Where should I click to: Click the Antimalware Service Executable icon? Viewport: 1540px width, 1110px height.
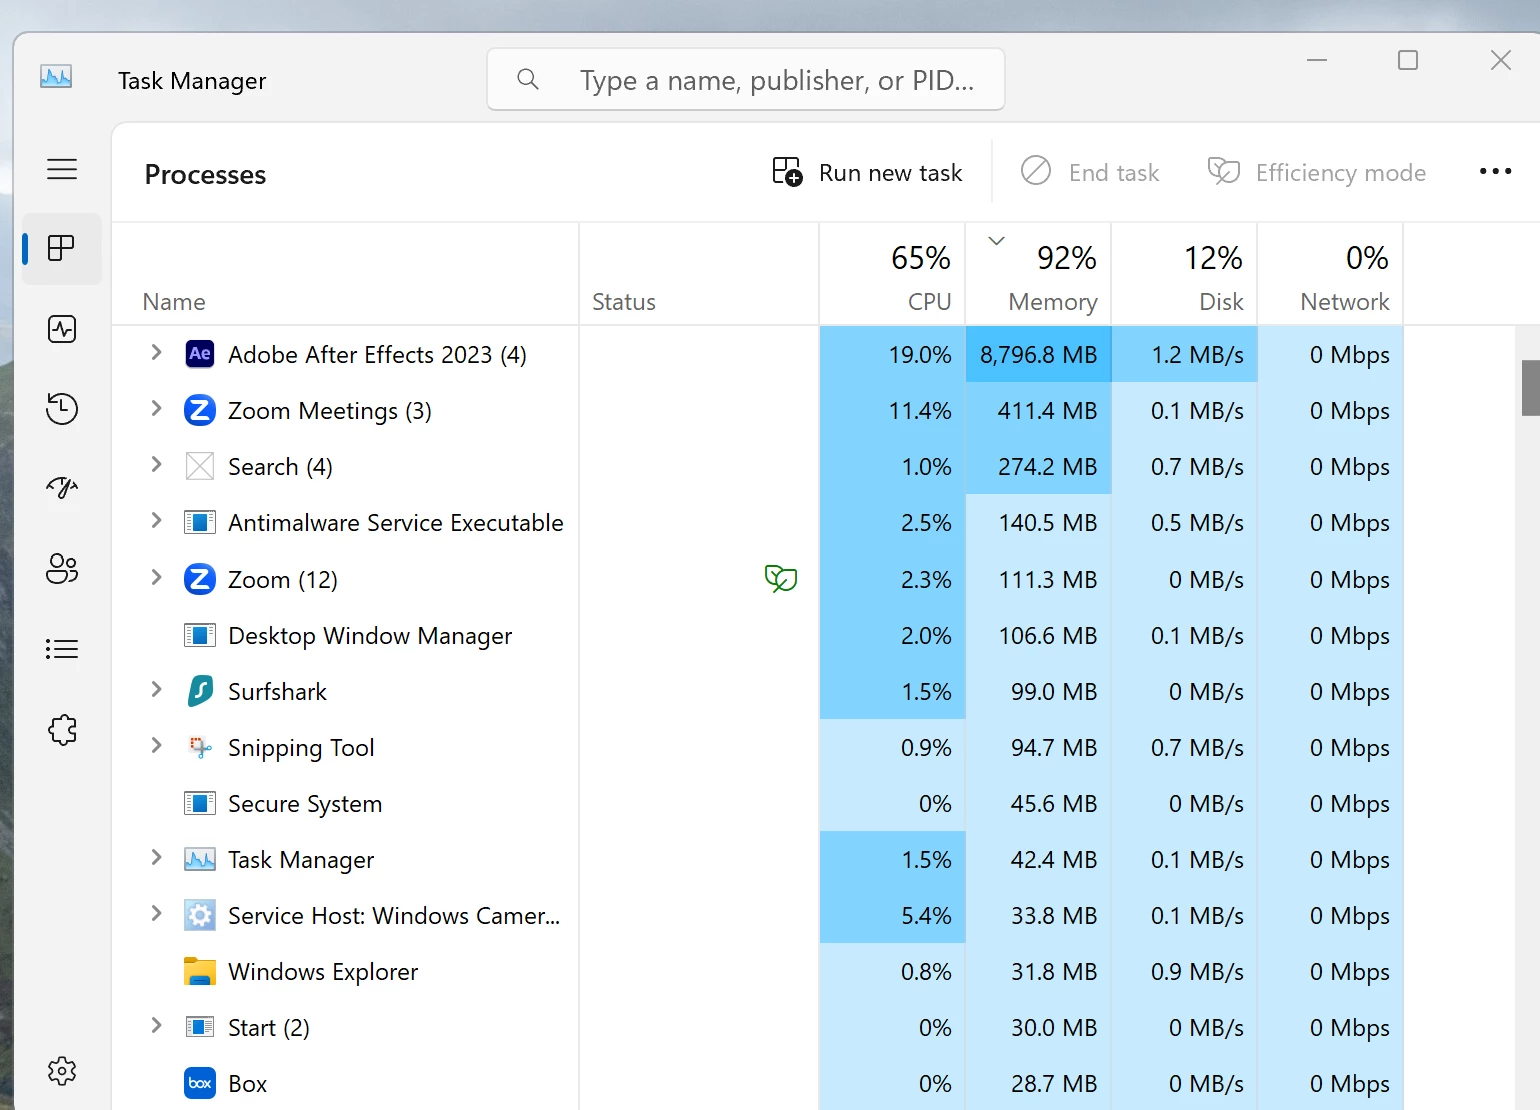pos(200,522)
